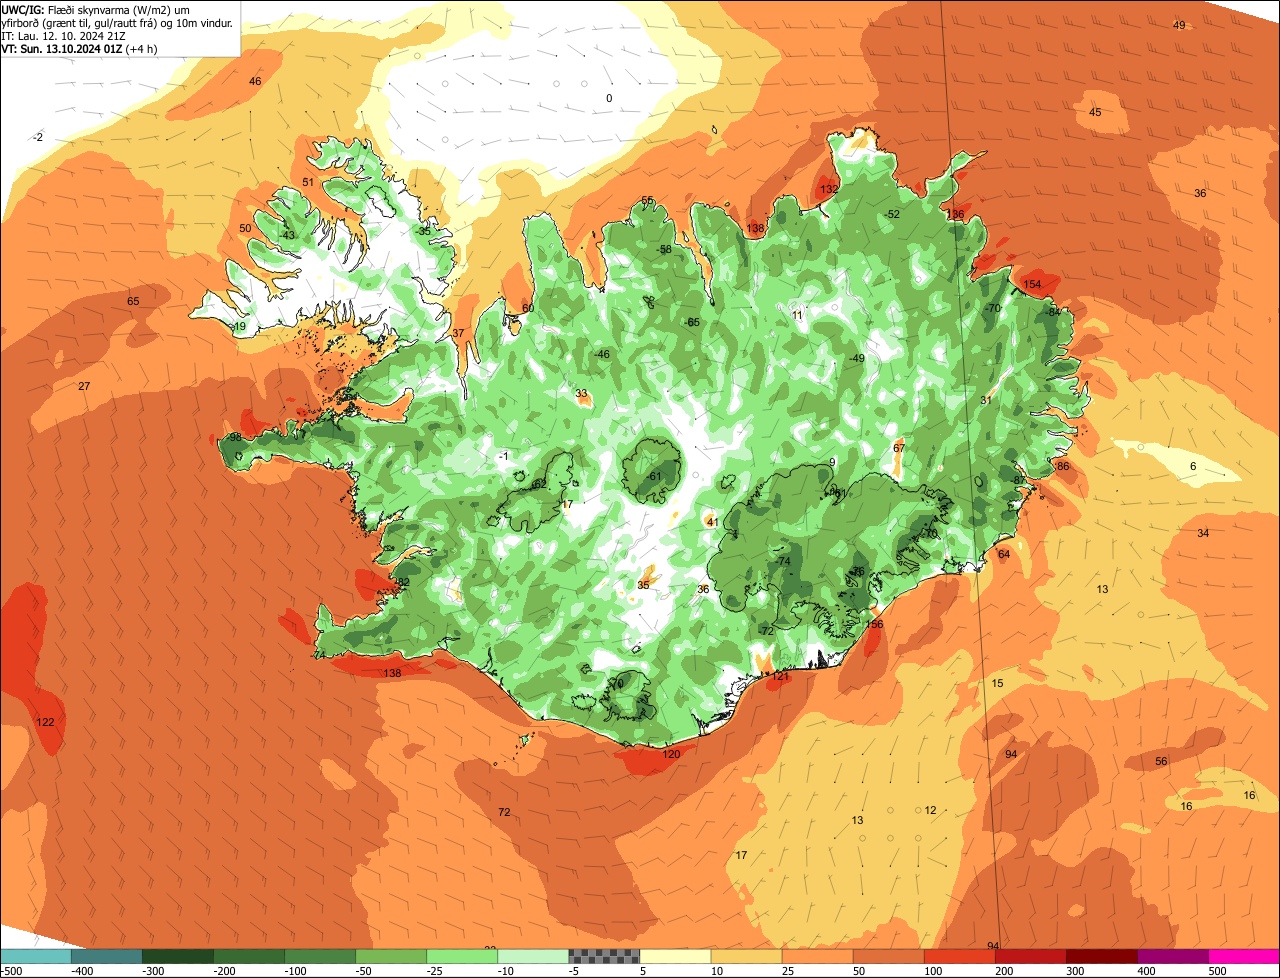Screen dimensions: 1280x978
Task: Select the checkered legend swatch between -5 and 5
Action: coord(604,956)
